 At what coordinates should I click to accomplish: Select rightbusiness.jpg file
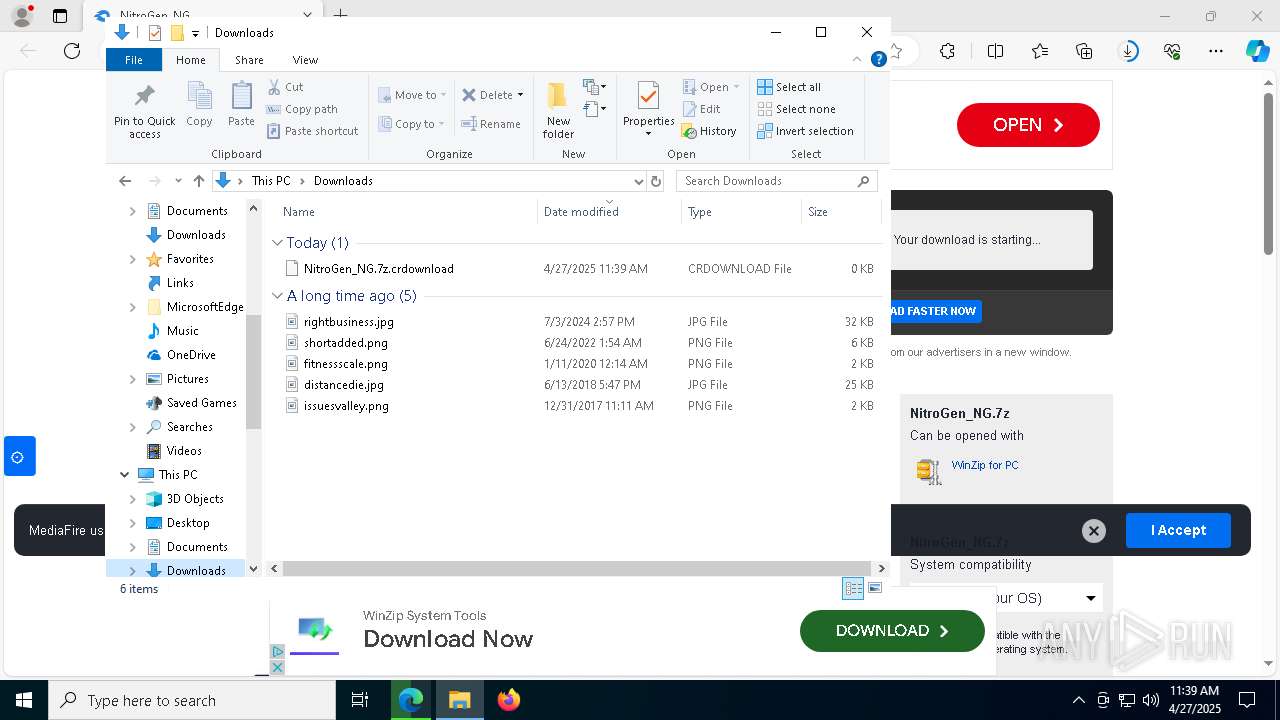(349, 322)
